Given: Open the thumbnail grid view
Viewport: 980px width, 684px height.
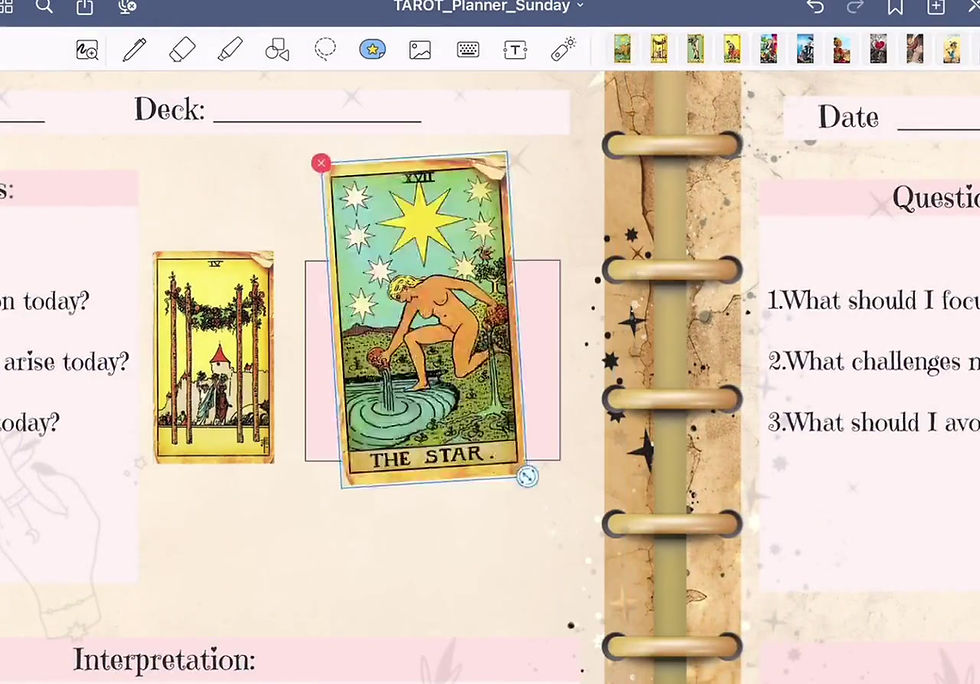Looking at the screenshot, I should 5,6.
